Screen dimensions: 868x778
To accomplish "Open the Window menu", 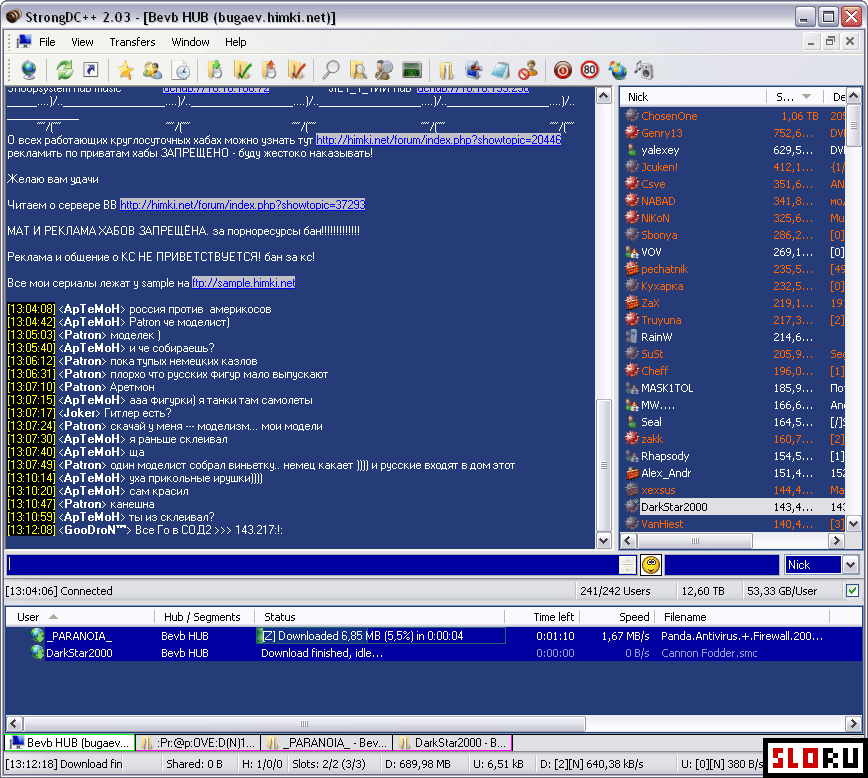I will [x=190, y=42].
